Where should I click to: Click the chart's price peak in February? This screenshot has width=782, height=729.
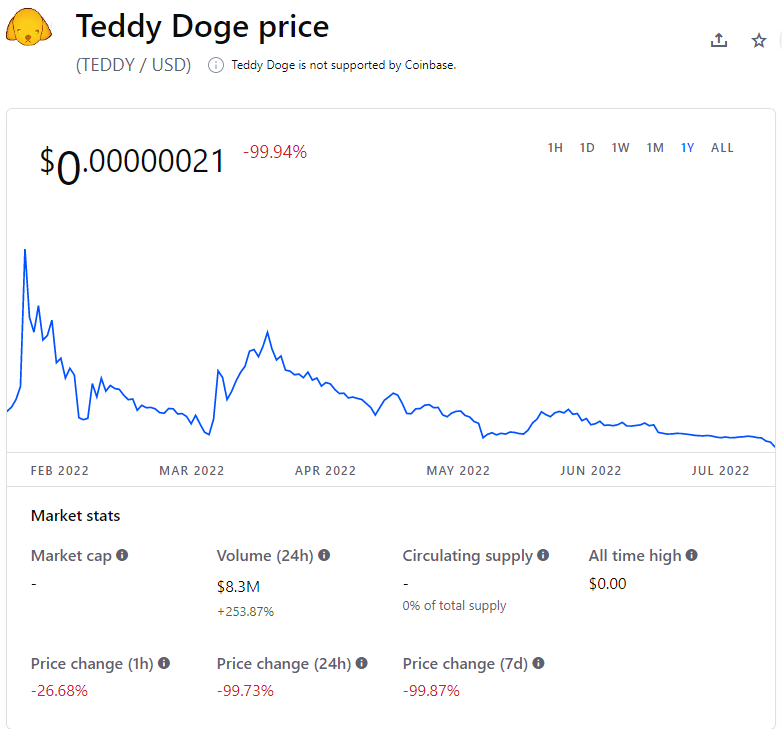[x=24, y=250]
